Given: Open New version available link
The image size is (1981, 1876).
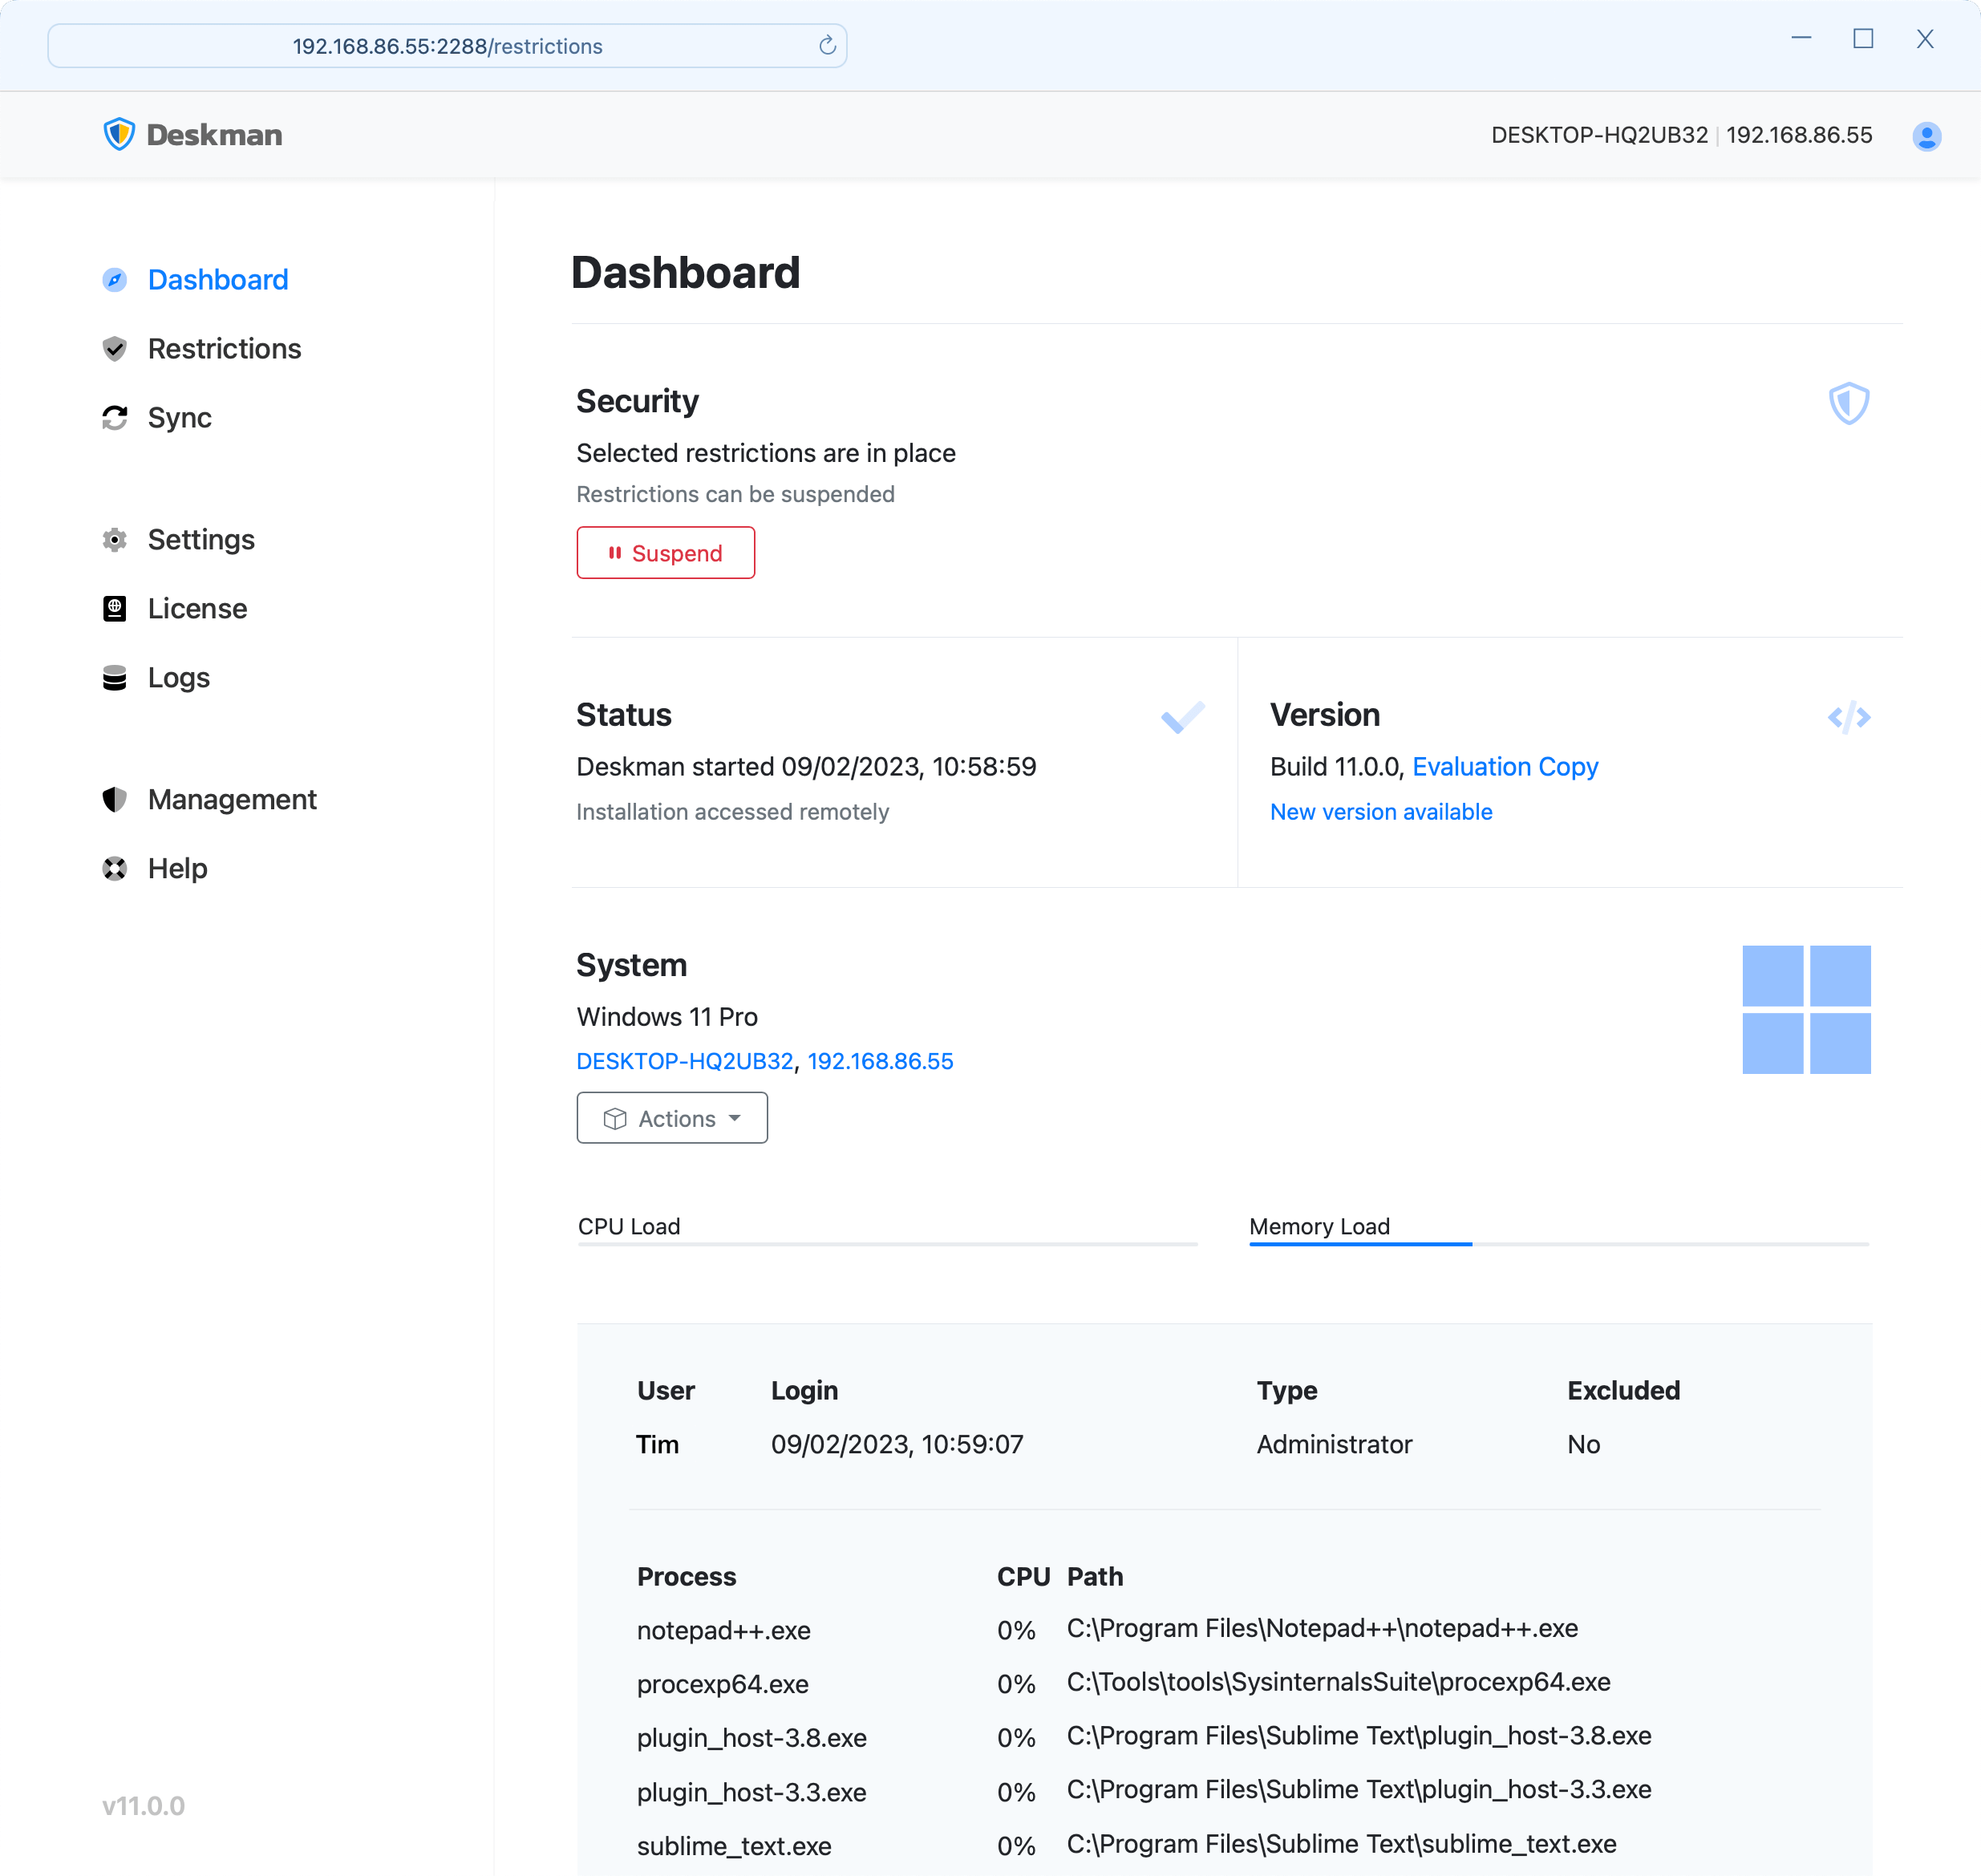Looking at the screenshot, I should point(1380,811).
